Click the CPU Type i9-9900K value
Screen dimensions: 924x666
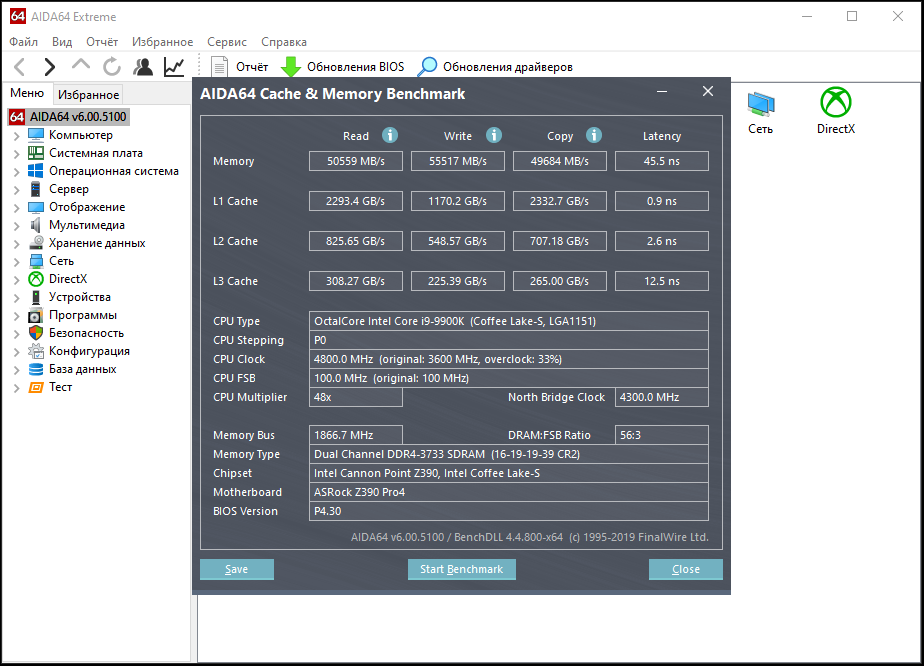pos(509,321)
